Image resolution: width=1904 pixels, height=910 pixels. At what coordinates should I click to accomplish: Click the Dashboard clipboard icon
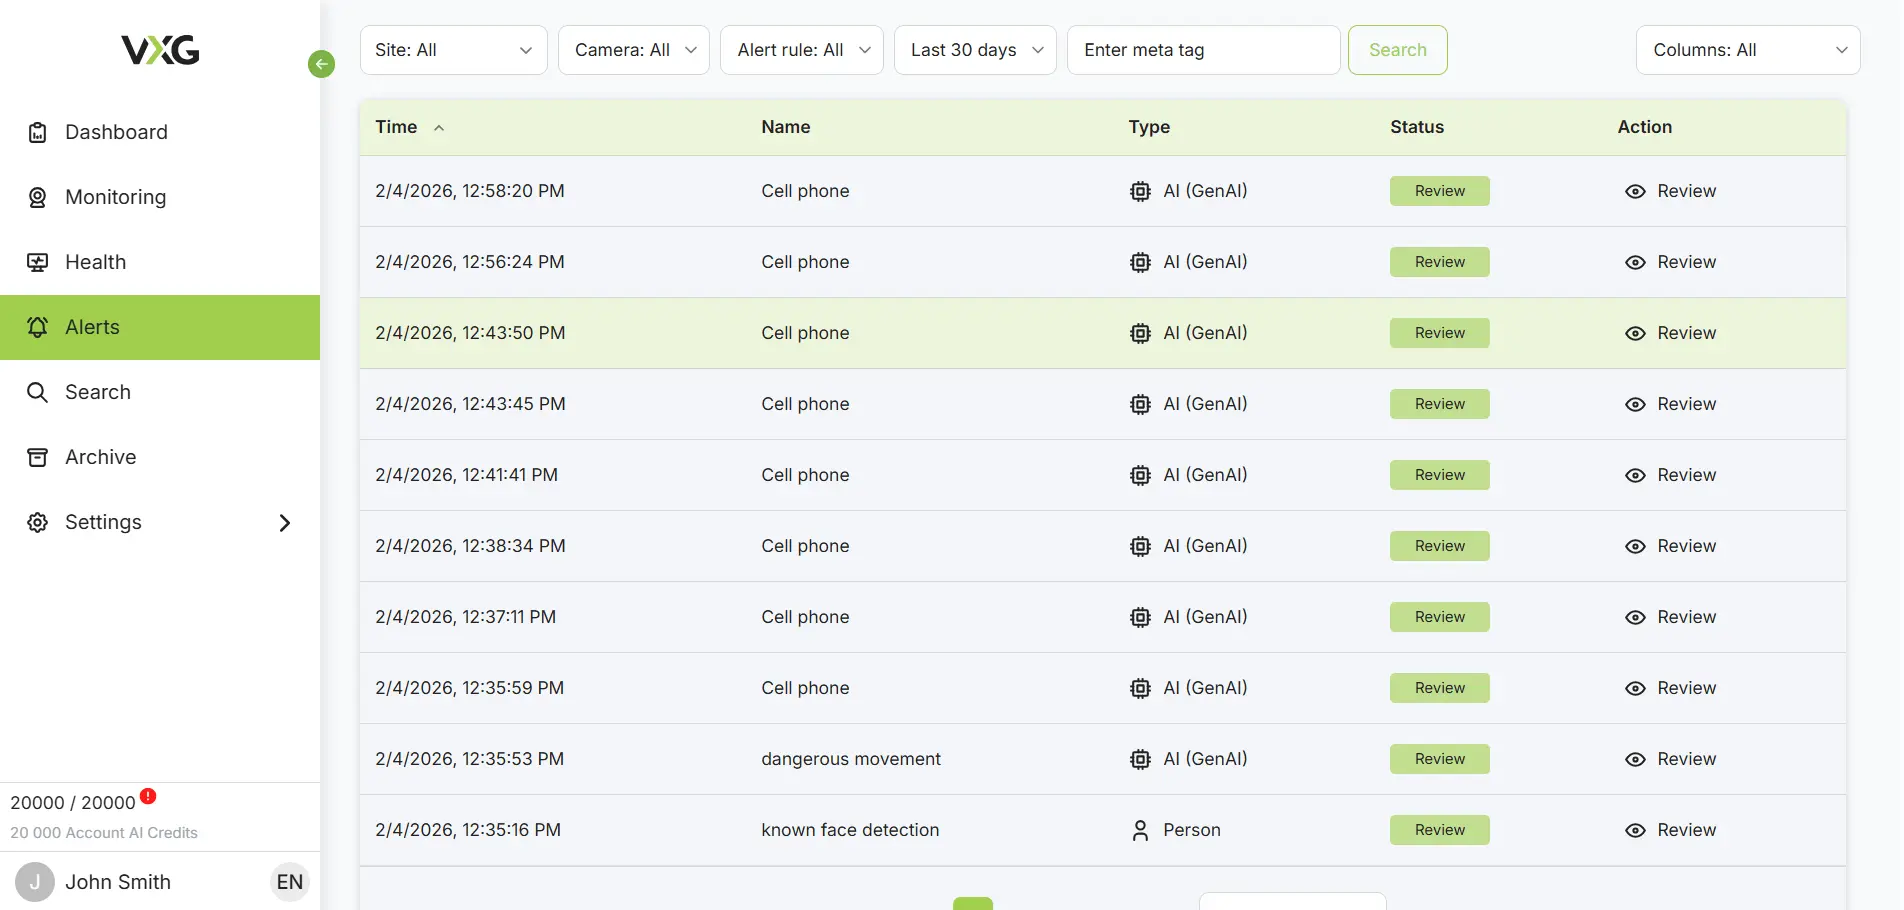click(37, 132)
